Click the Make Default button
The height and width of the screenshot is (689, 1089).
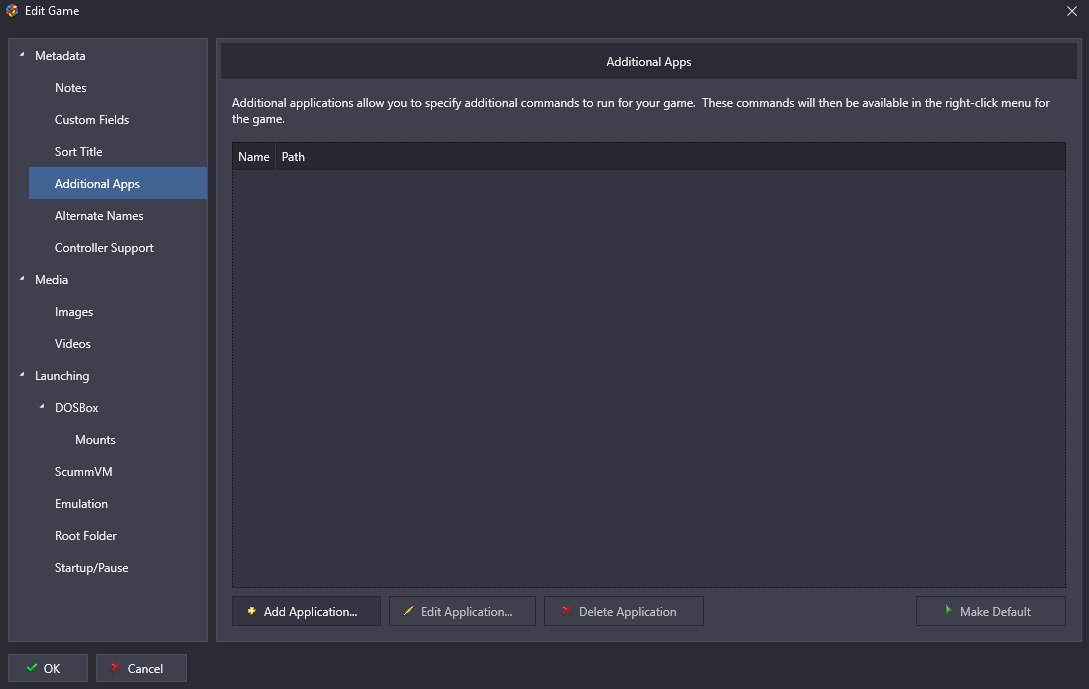tap(990, 611)
